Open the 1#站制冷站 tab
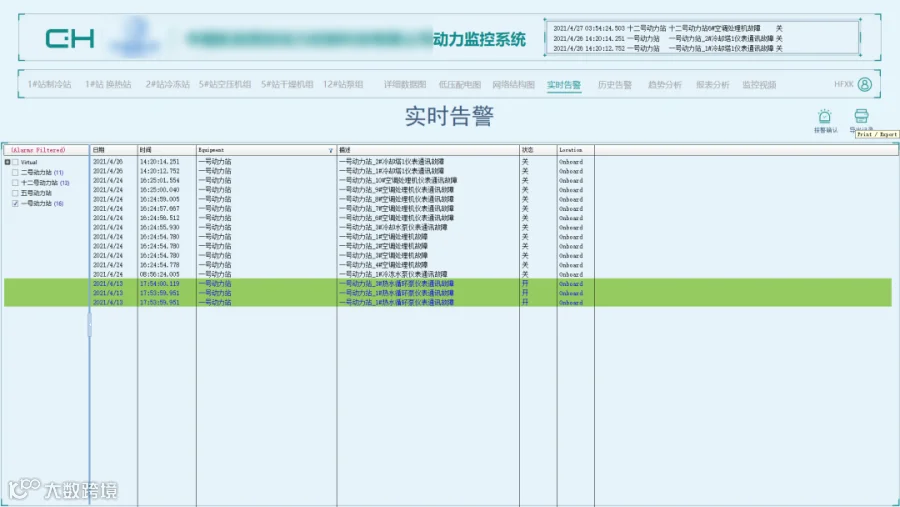The image size is (900, 507). (x=49, y=84)
